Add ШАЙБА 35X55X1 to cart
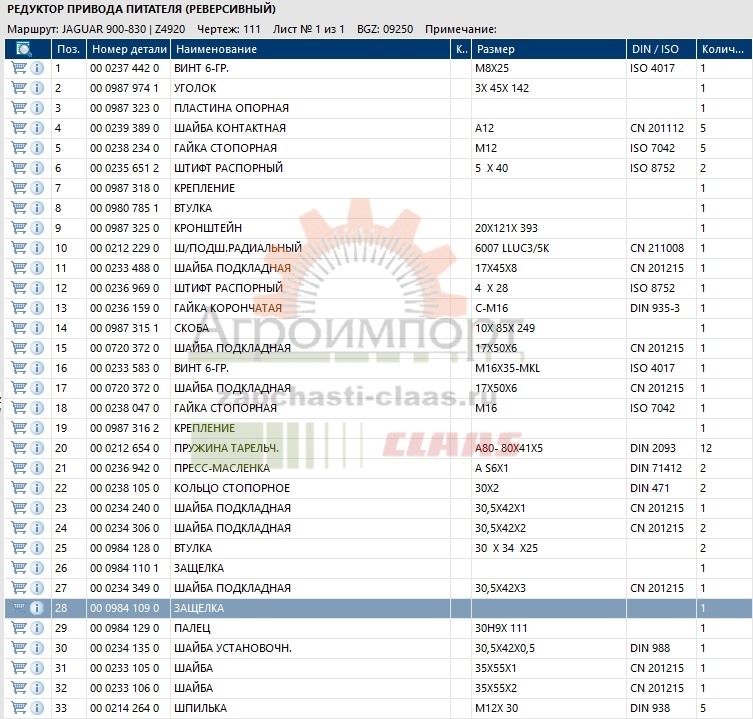 click(x=19, y=668)
